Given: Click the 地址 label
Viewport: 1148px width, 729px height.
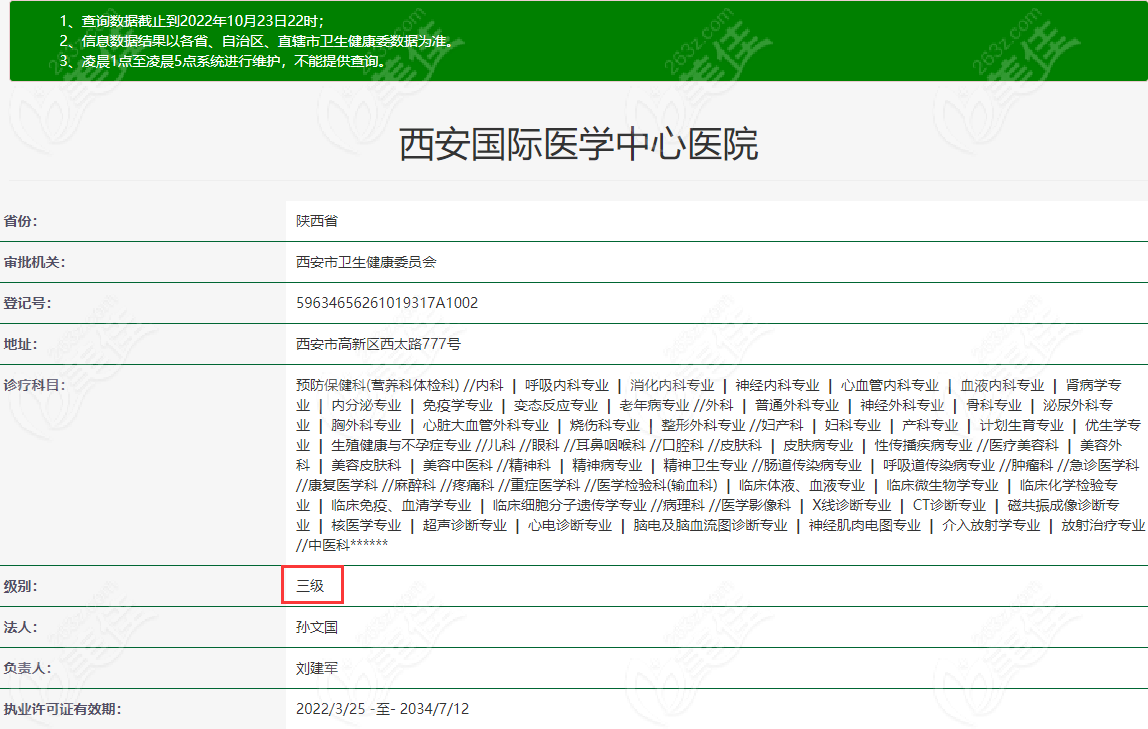Looking at the screenshot, I should [20, 344].
